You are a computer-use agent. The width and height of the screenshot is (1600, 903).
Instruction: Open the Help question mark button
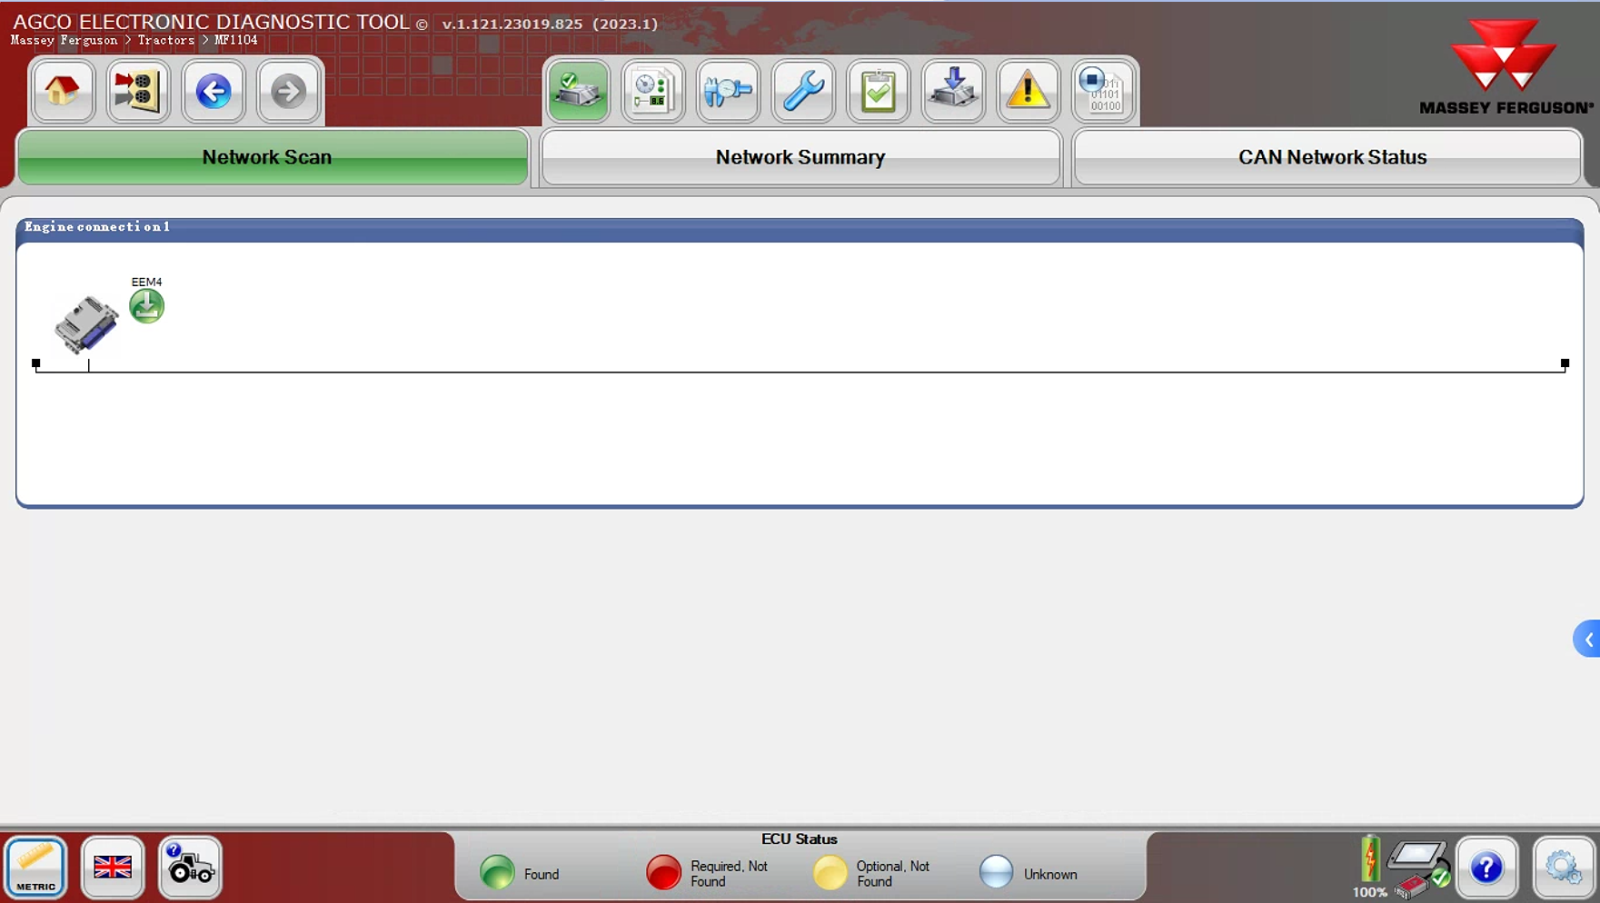(x=1486, y=867)
